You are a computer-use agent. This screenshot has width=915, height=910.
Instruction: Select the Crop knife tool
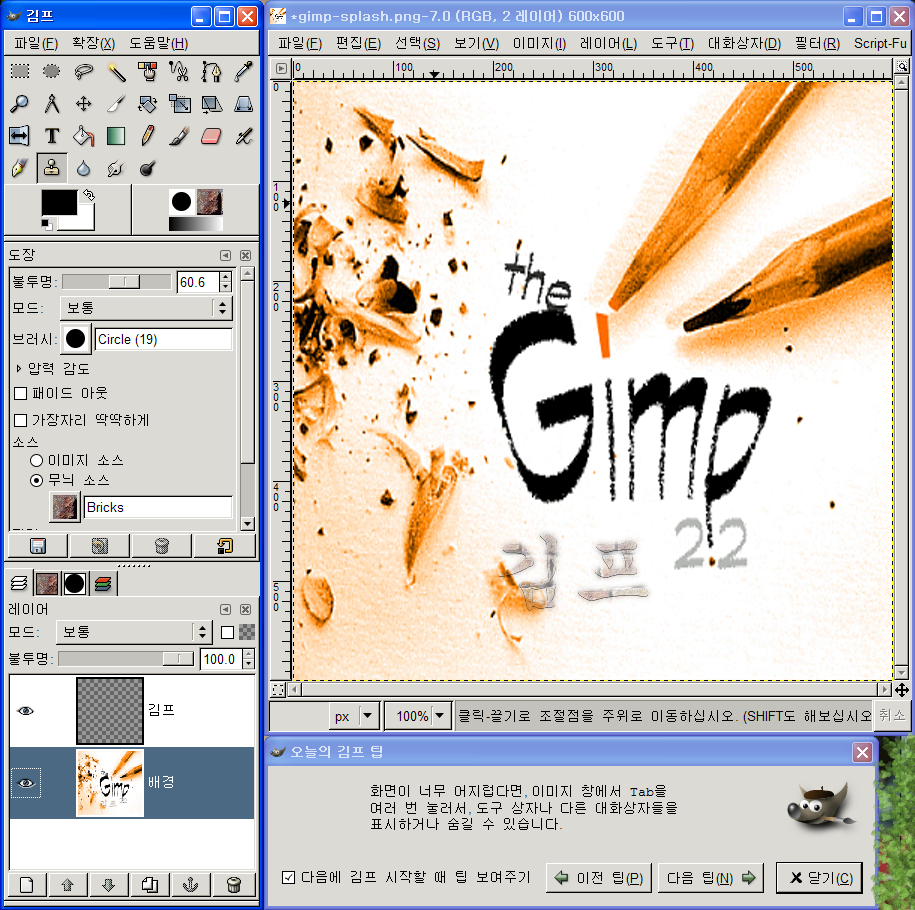[116, 104]
